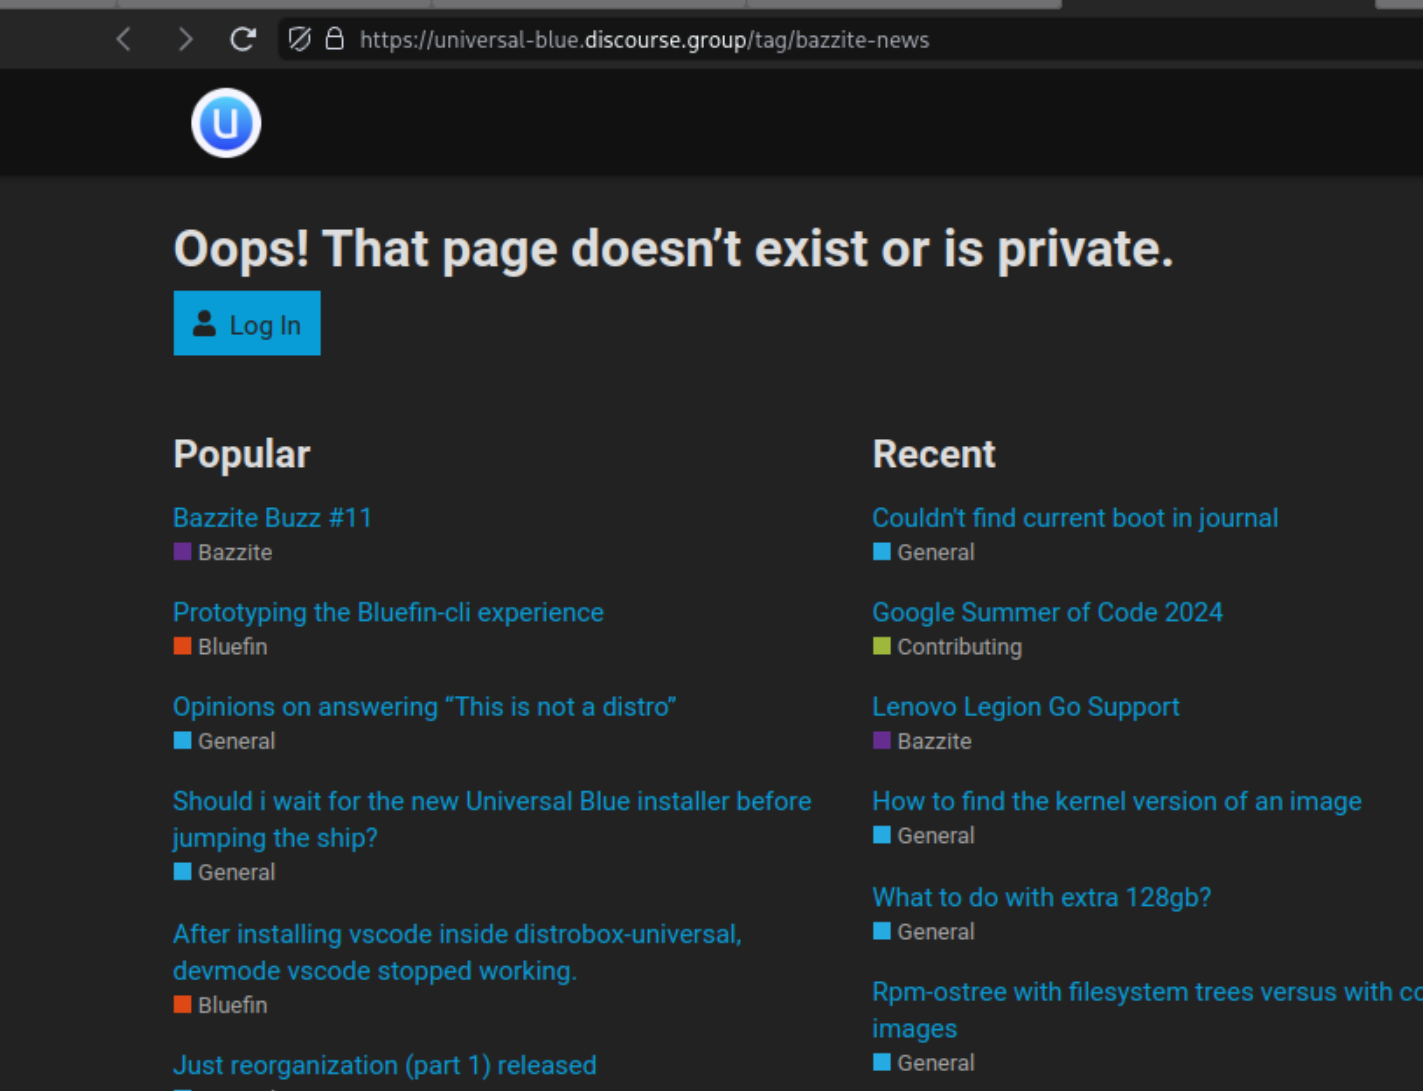The image size is (1423, 1091).
Task: Click the Universal Blue site logo
Action: [226, 123]
